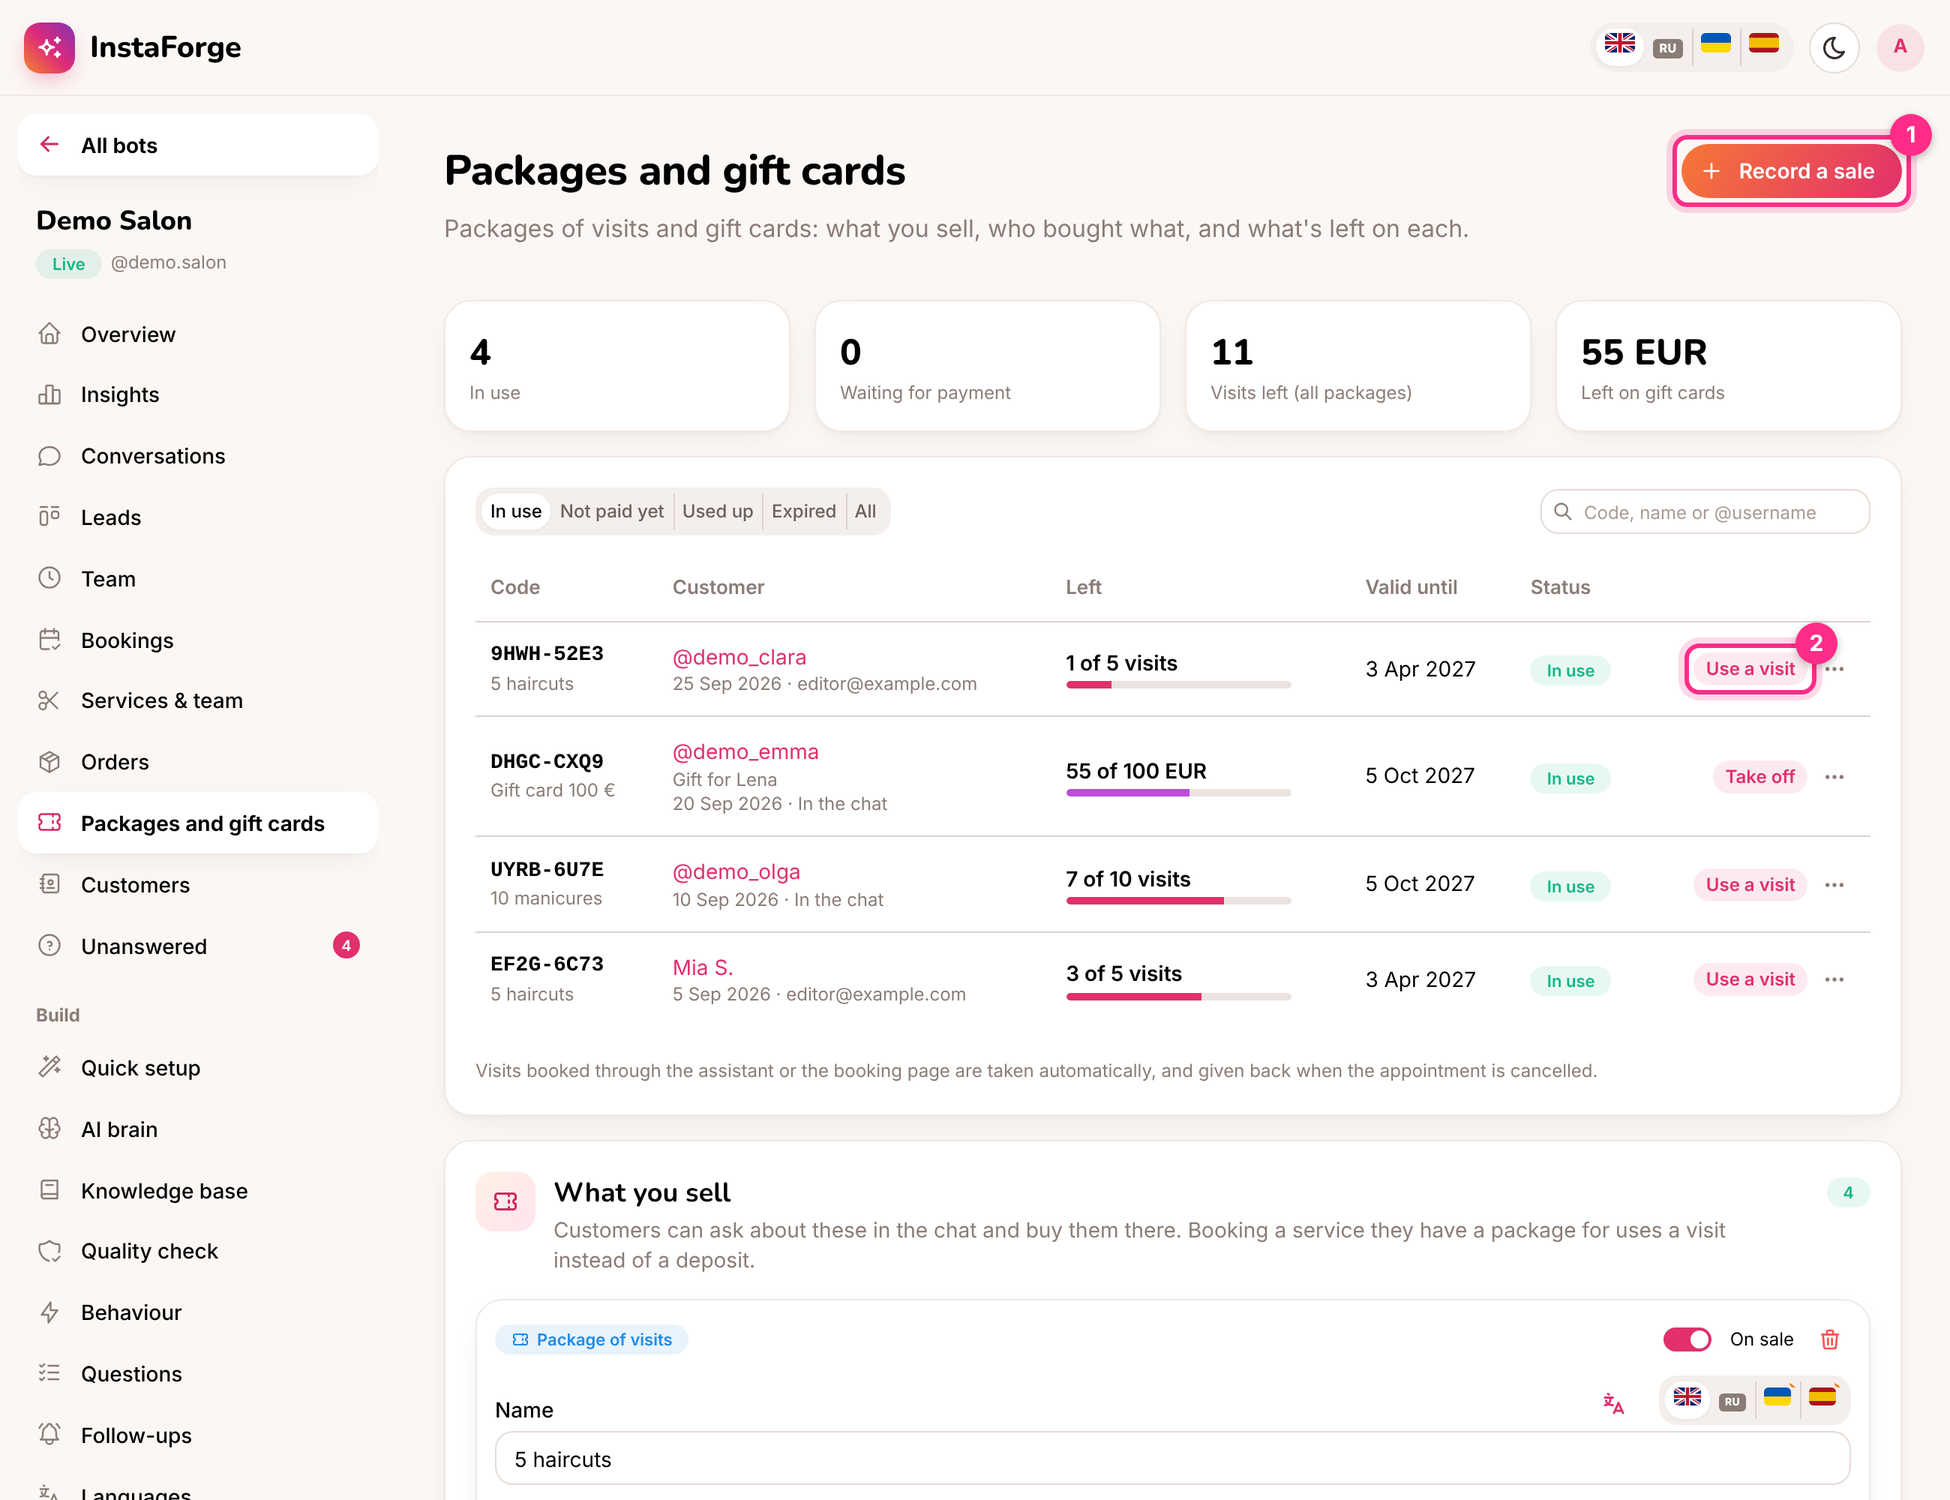The image size is (1950, 1500).
Task: Click the Quick setup wand icon
Action: 49,1067
